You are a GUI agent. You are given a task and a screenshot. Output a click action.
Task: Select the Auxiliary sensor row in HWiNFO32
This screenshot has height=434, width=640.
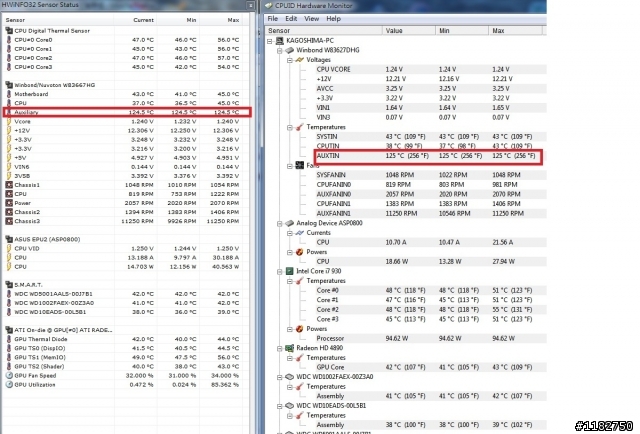click(127, 112)
